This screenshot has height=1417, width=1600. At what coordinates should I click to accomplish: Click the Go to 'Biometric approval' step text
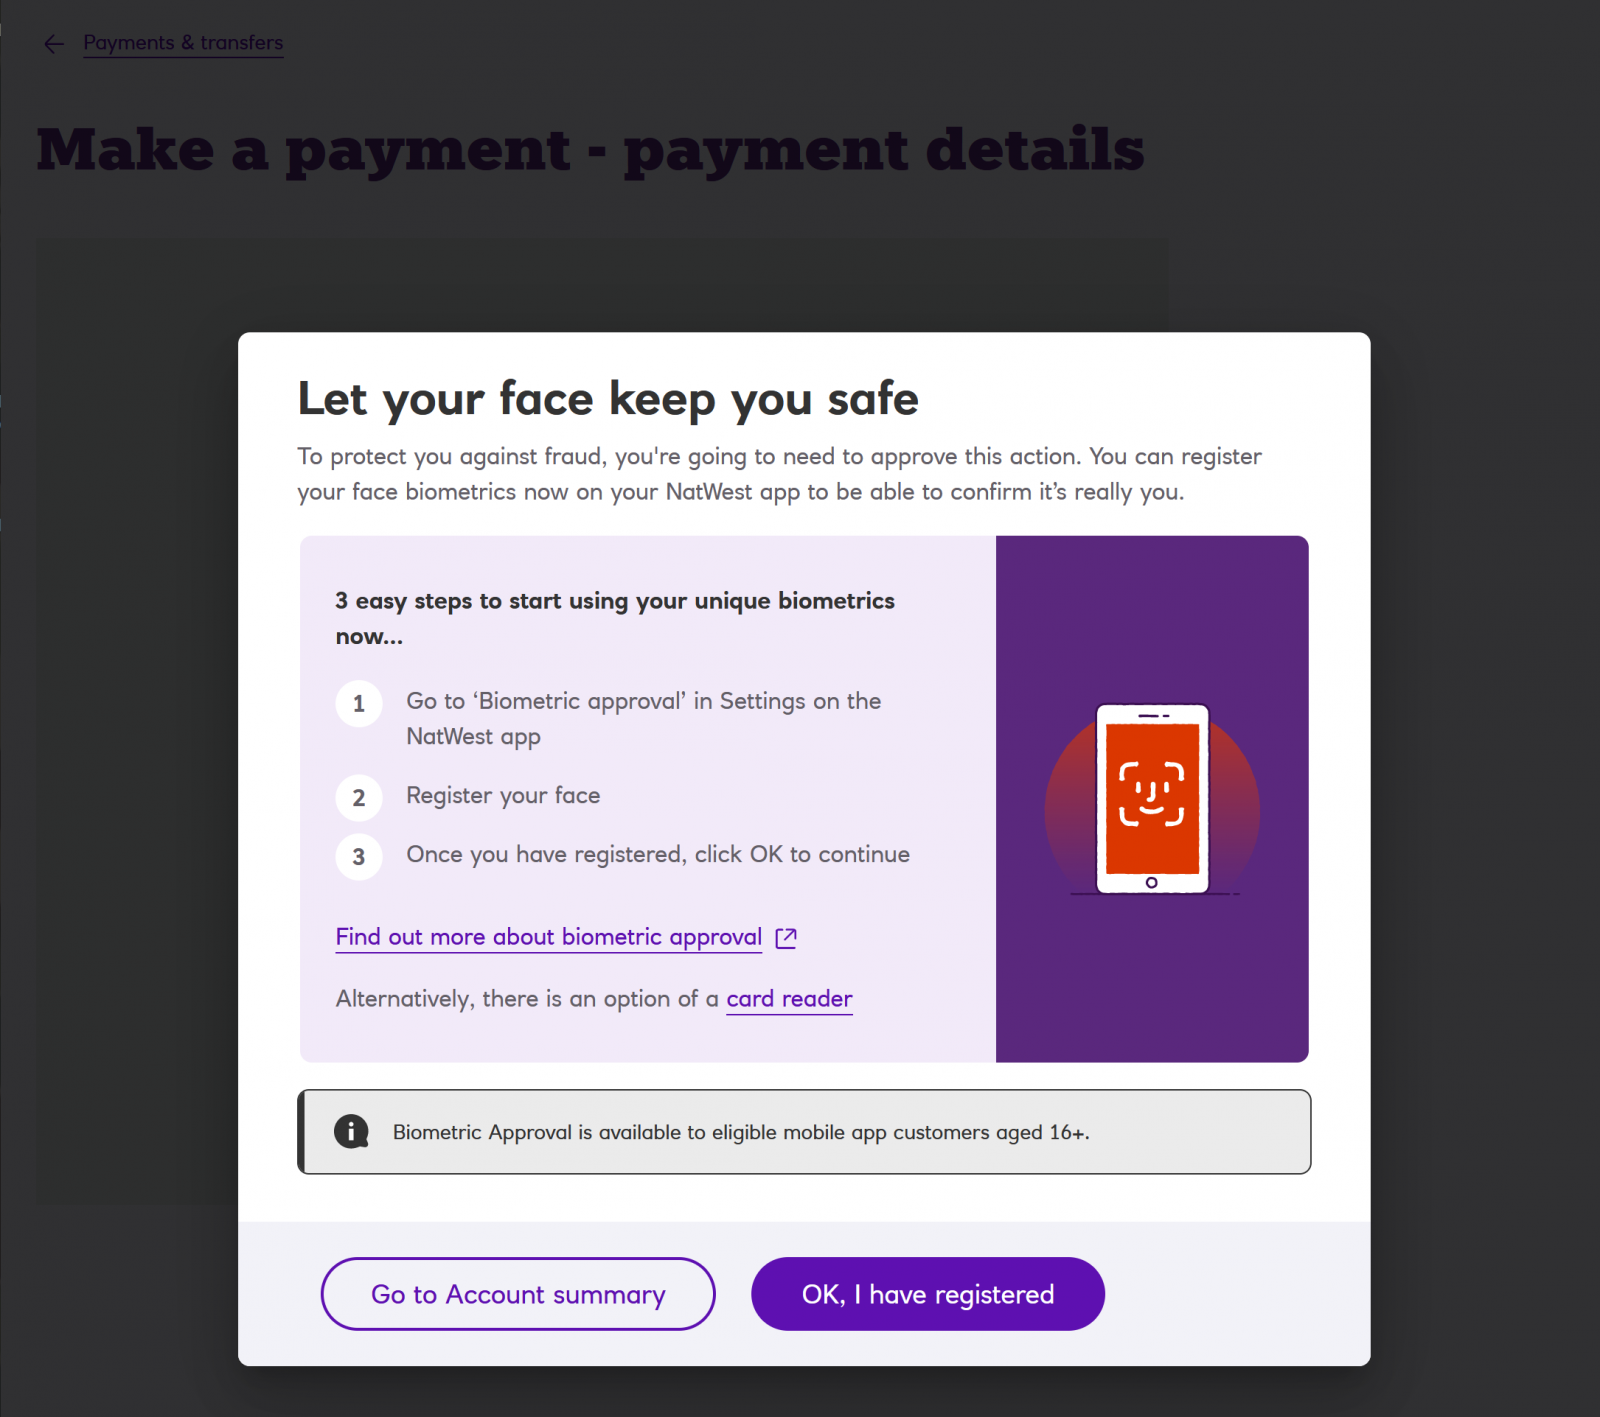point(644,719)
